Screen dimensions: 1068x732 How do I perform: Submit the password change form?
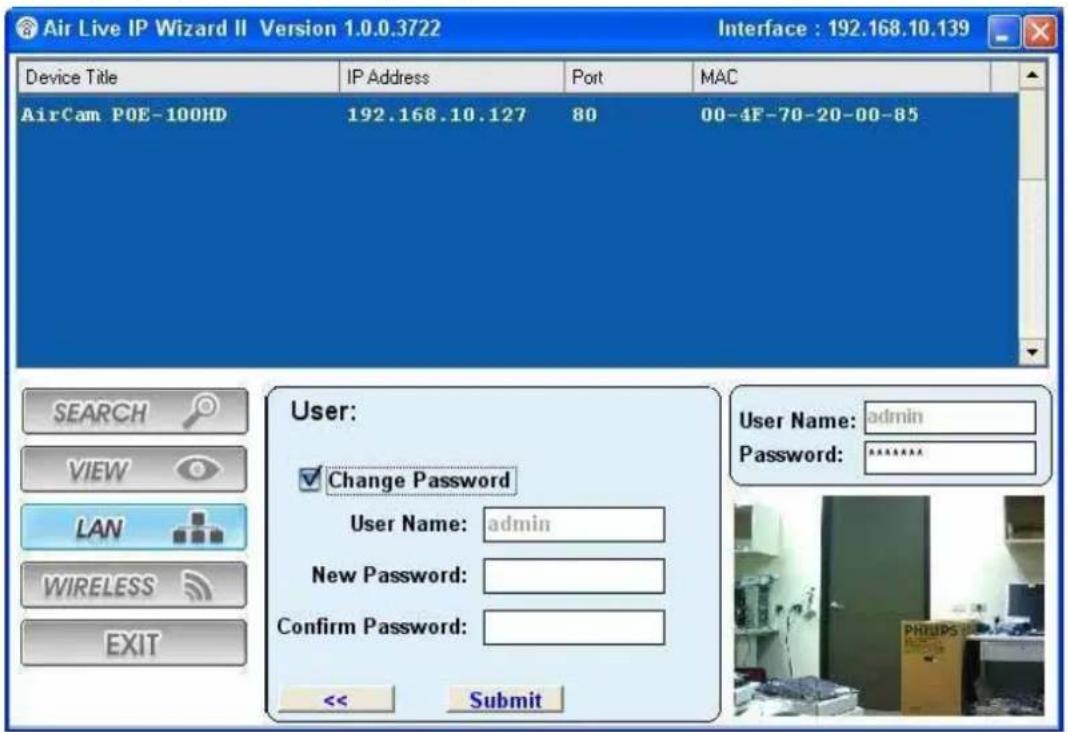coord(505,699)
